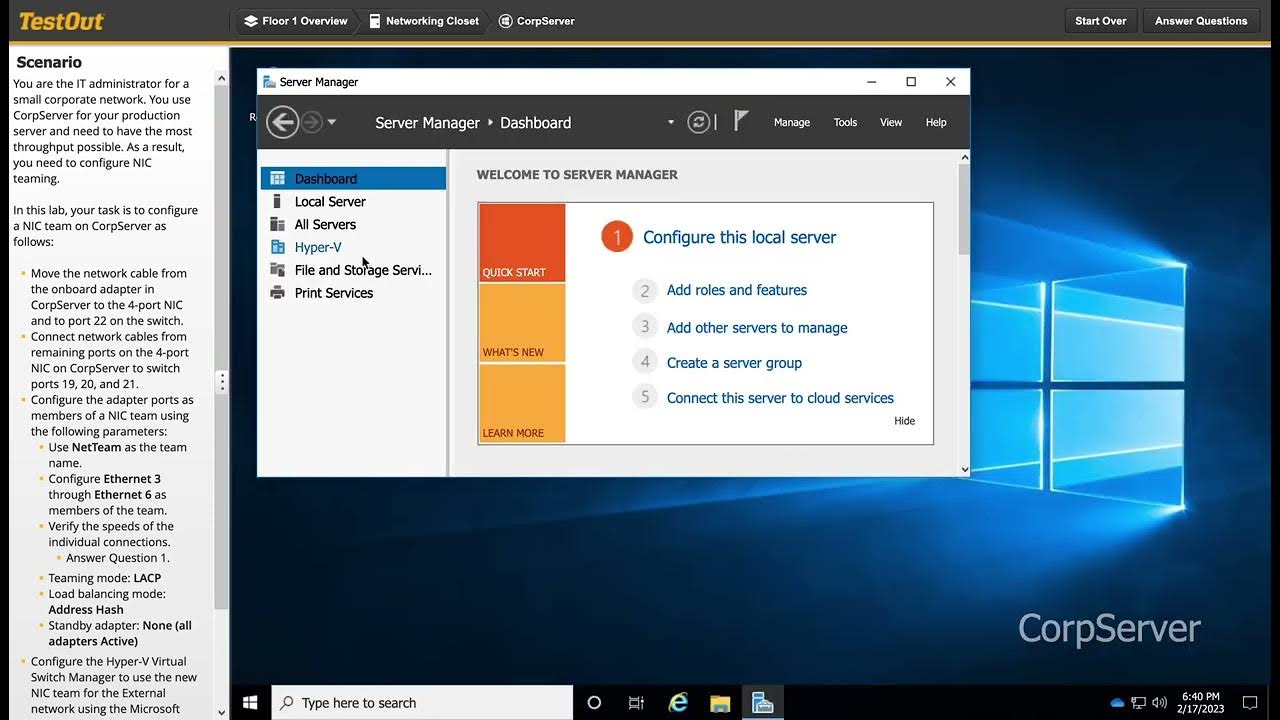Open Cortana circle icon
Screen dimensions: 1280x720
pos(594,703)
